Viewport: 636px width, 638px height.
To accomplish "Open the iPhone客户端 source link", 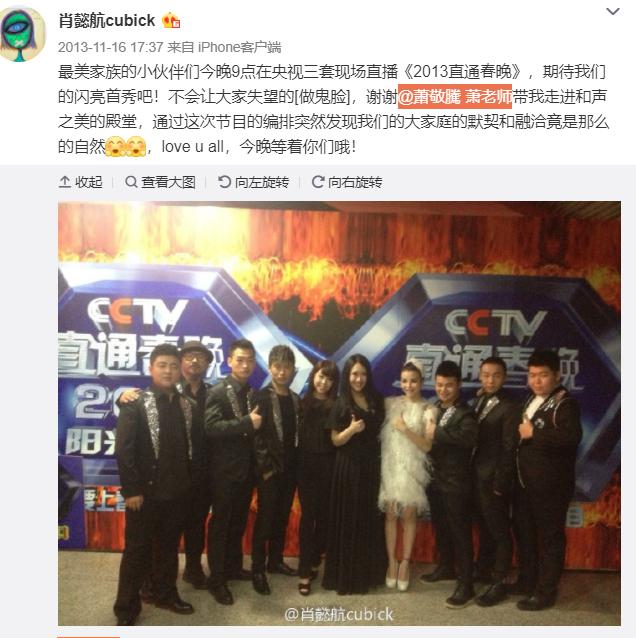I will pos(239,48).
